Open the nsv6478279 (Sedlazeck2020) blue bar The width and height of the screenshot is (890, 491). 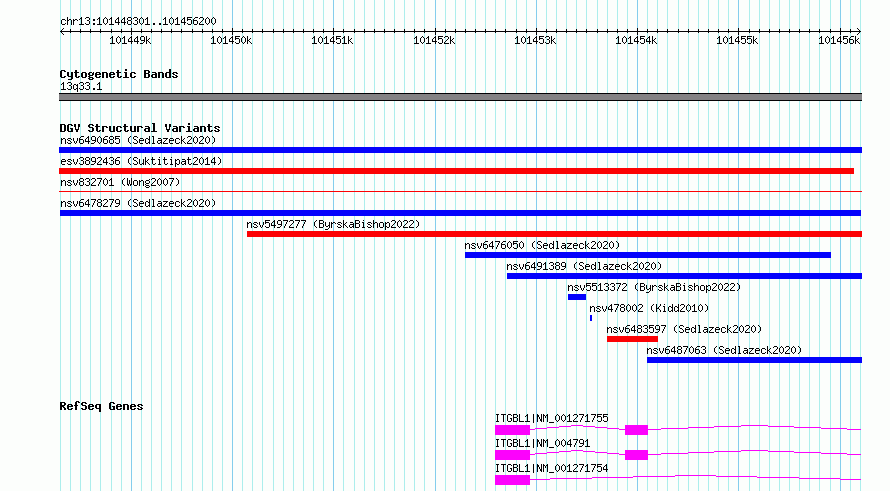tap(460, 213)
